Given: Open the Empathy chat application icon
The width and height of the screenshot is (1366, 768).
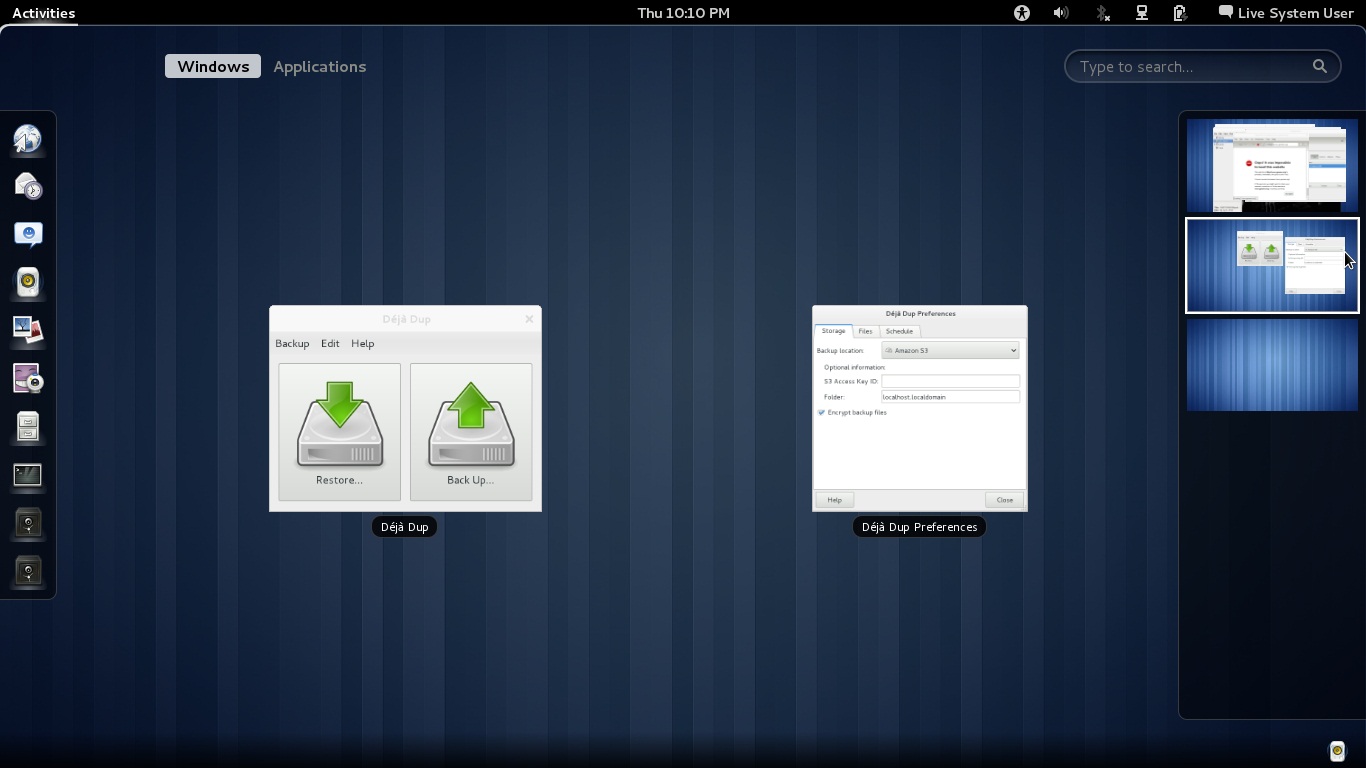Looking at the screenshot, I should point(28,234).
